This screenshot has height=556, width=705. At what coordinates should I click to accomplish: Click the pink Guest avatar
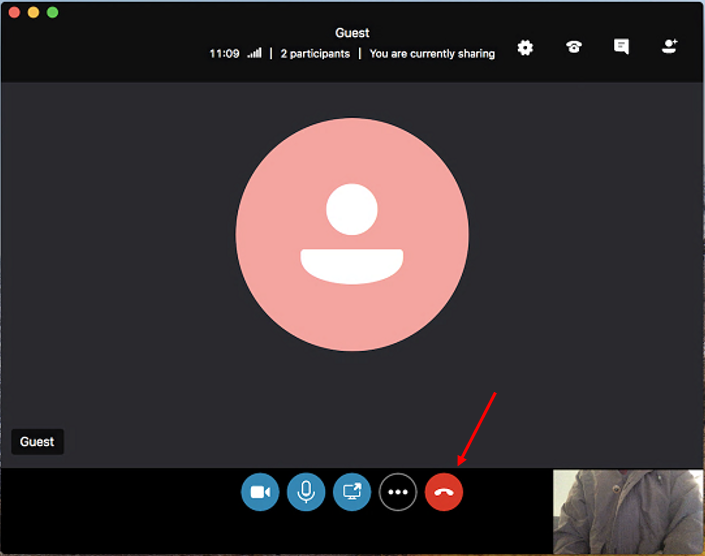pyautogui.click(x=352, y=235)
